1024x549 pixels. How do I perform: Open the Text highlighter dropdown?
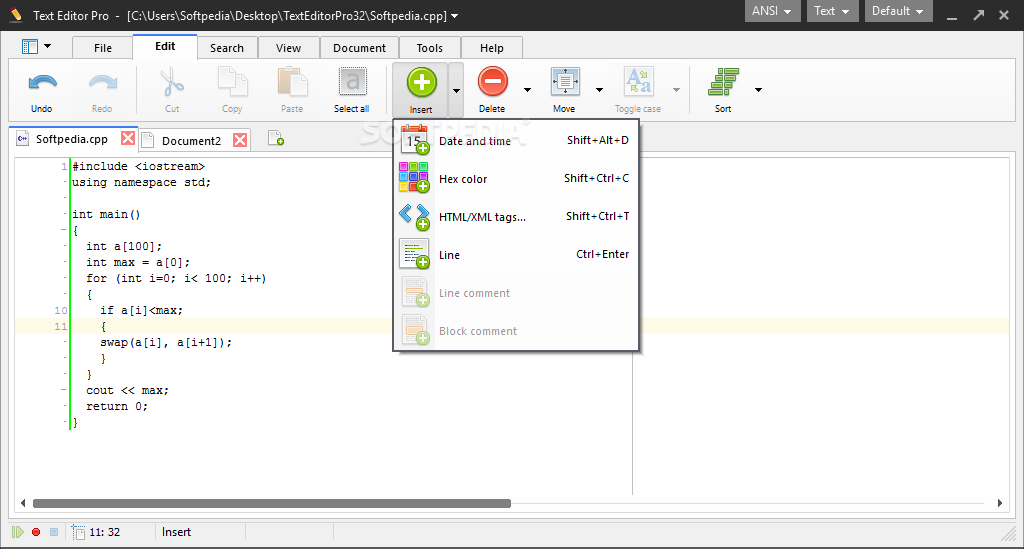(832, 11)
